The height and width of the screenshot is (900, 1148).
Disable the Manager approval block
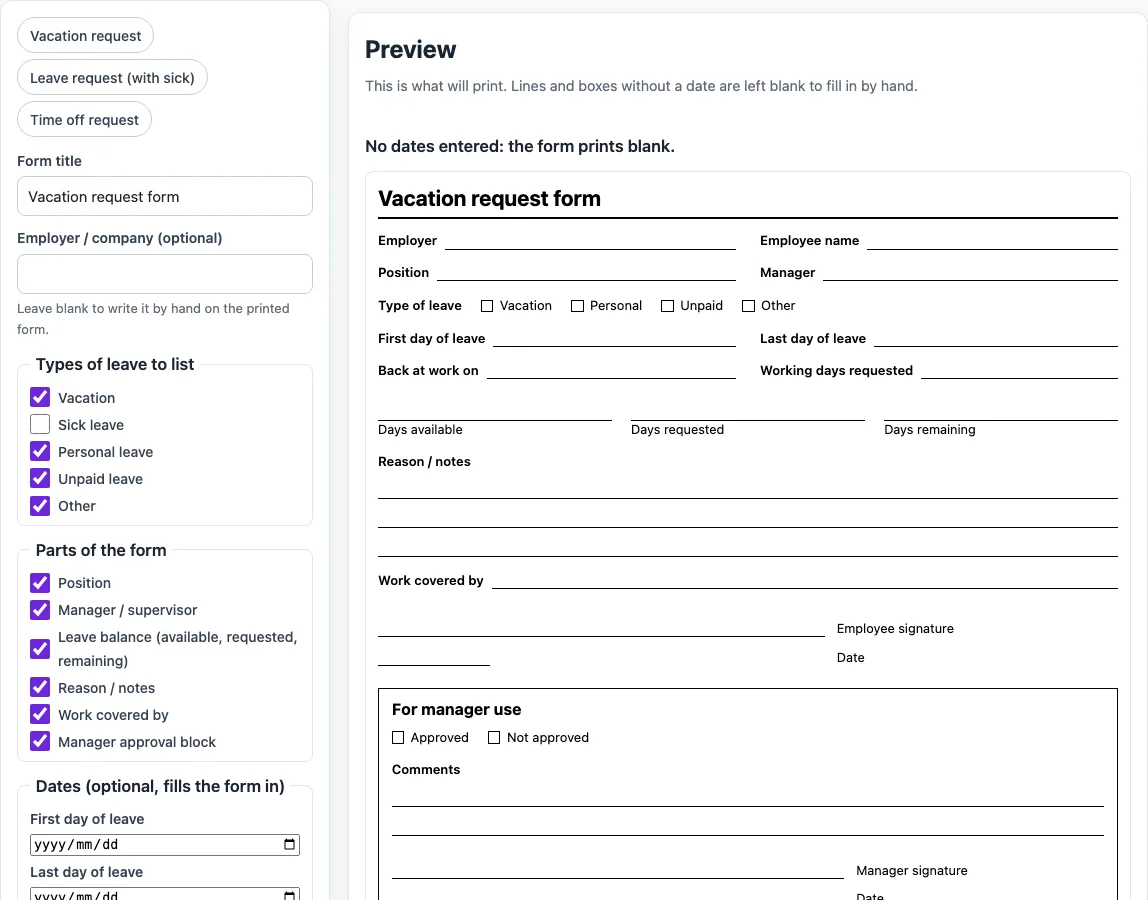(x=40, y=742)
